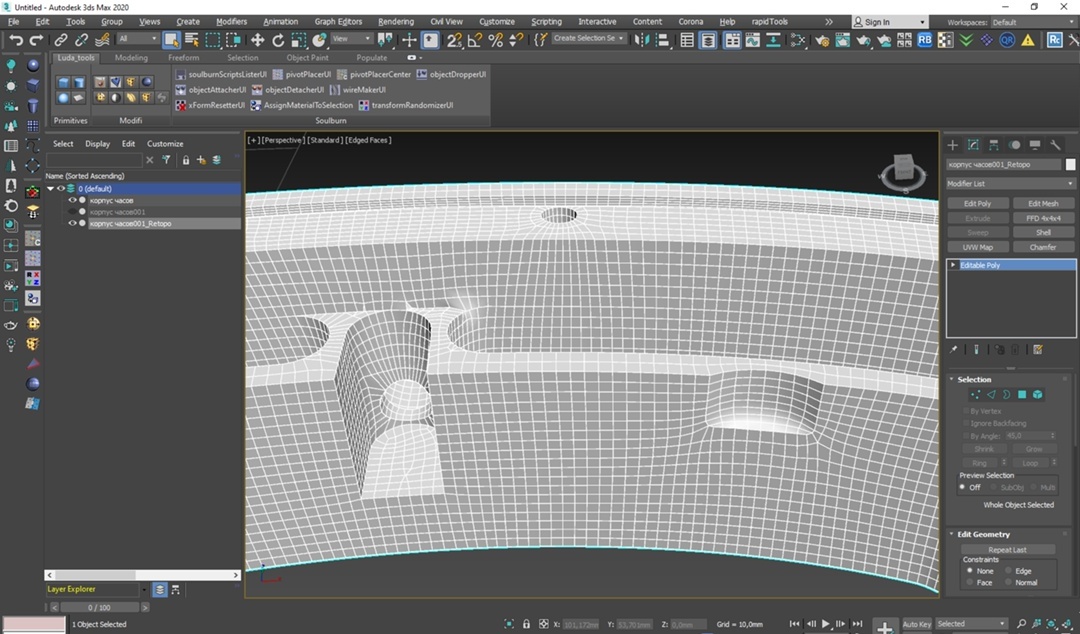Viewport: 1080px width, 634px height.
Task: Toggle the Percent Snap tool
Action: click(x=495, y=40)
